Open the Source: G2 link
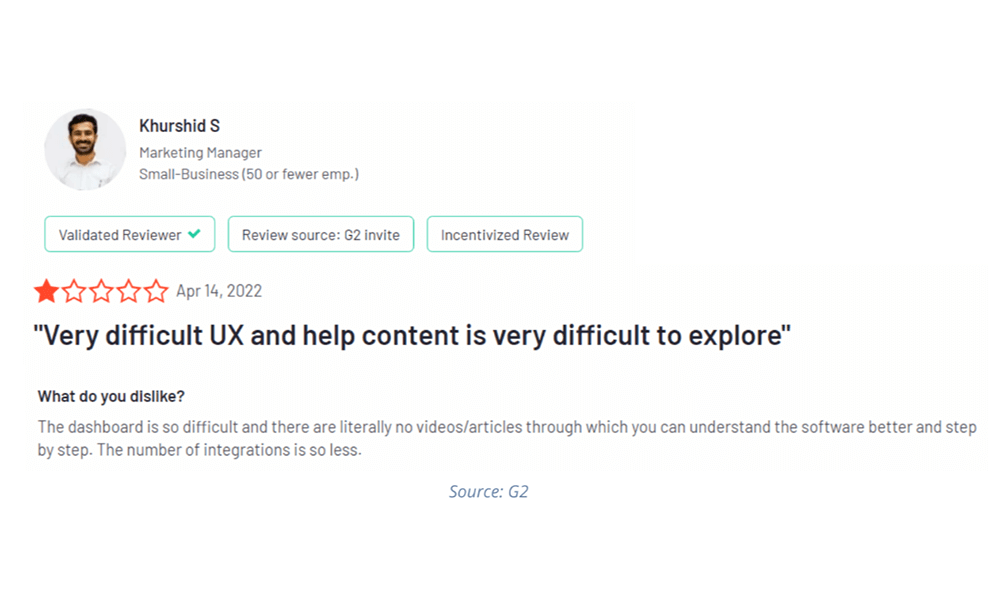 [489, 491]
